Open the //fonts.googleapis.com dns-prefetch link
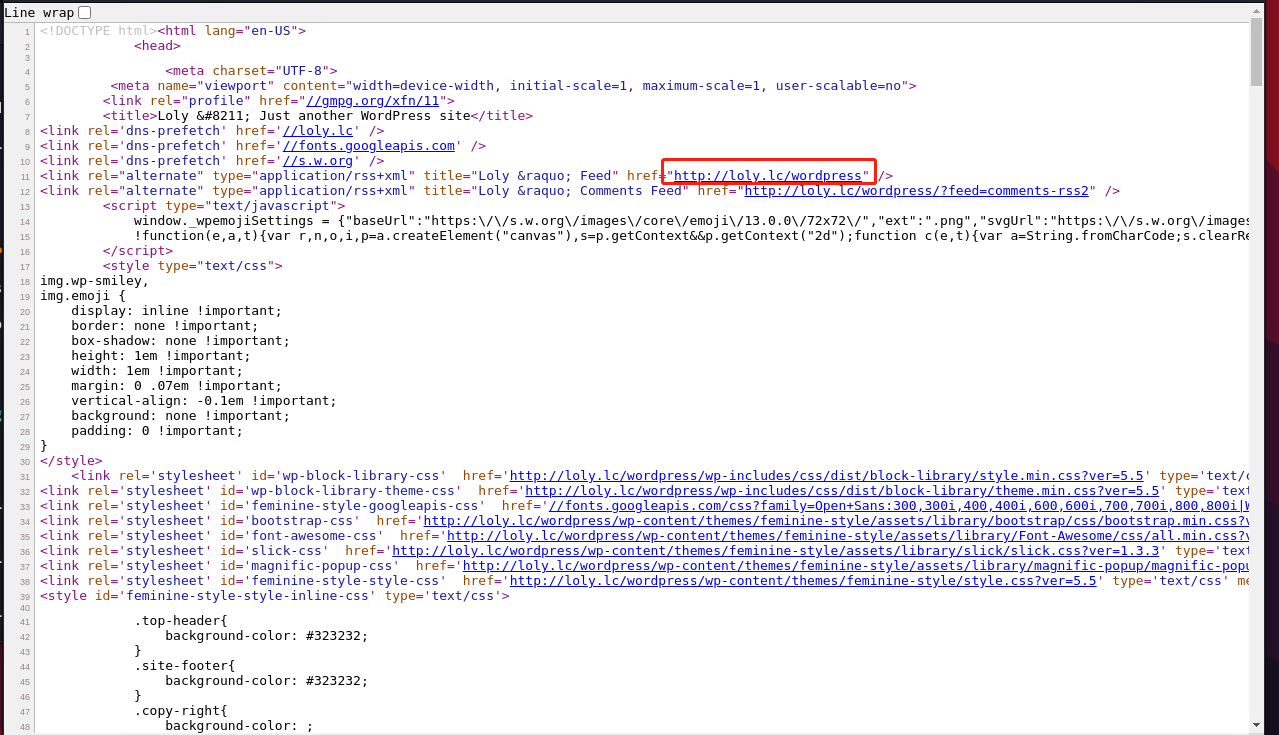Image resolution: width=1279 pixels, height=735 pixels. (x=369, y=146)
